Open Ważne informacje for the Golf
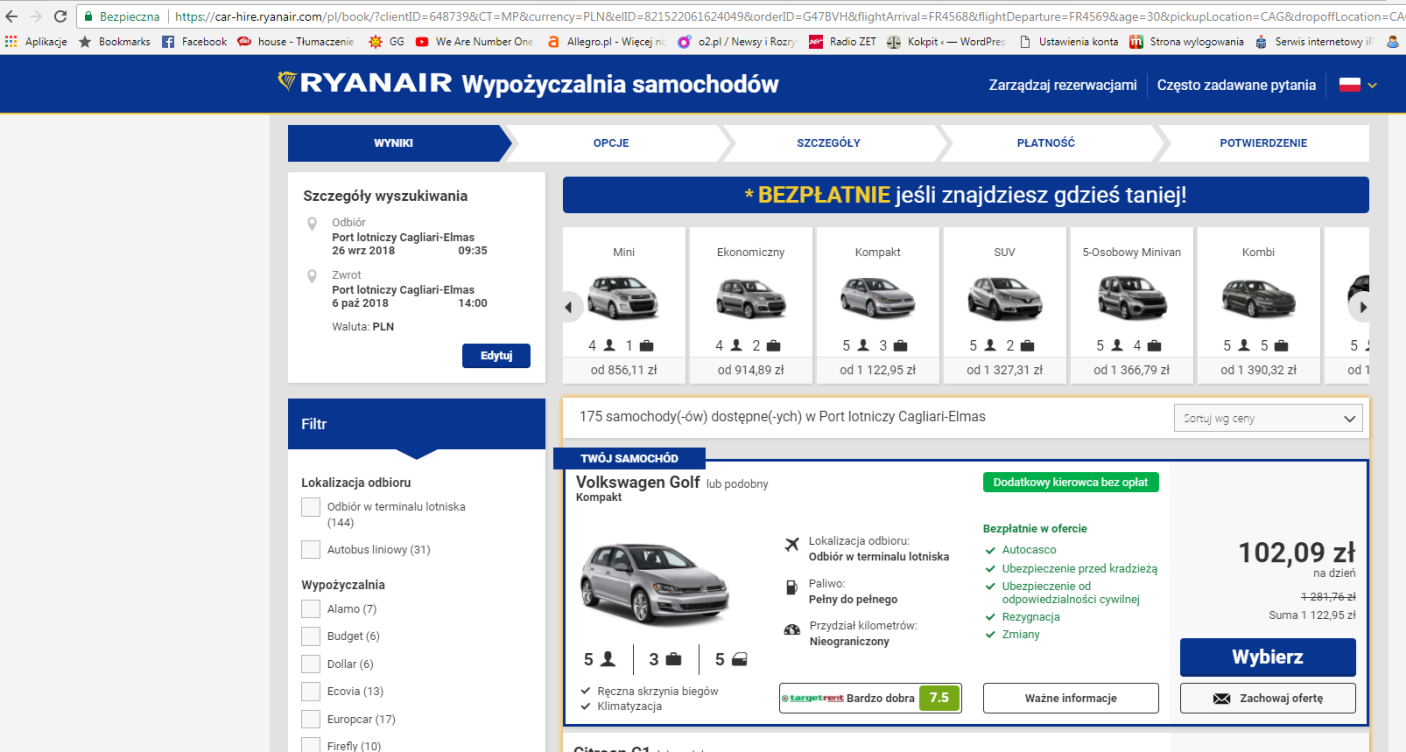The image size is (1406, 752). coord(1070,698)
